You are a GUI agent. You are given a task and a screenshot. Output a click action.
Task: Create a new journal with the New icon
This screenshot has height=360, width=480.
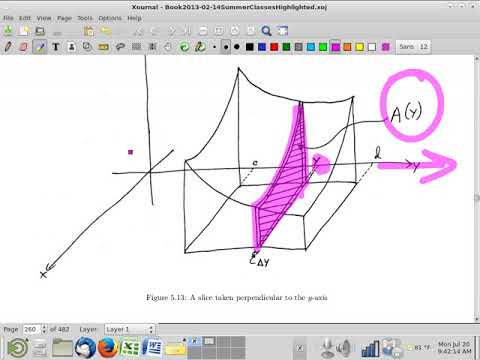pyautogui.click(x=24, y=31)
